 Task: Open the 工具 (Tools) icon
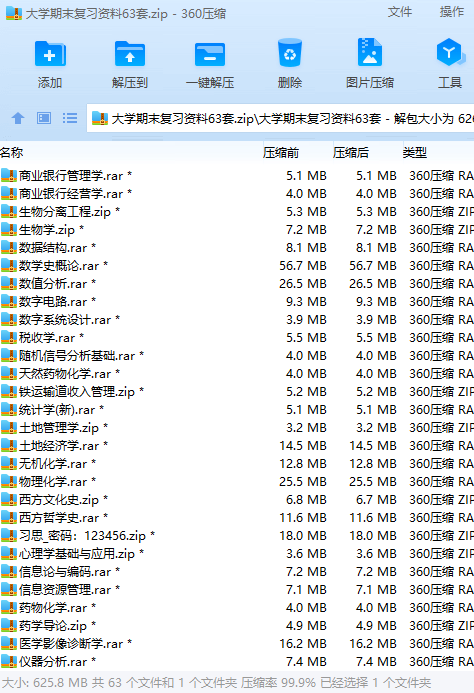[450, 53]
